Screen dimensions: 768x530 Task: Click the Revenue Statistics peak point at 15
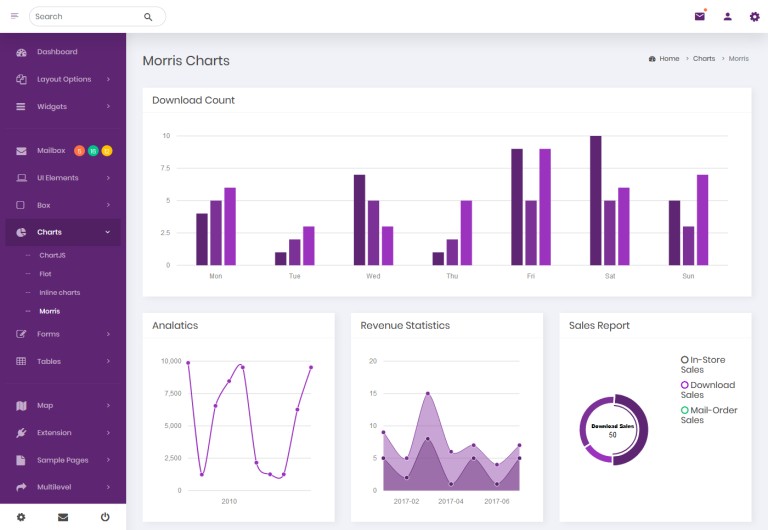pyautogui.click(x=428, y=393)
